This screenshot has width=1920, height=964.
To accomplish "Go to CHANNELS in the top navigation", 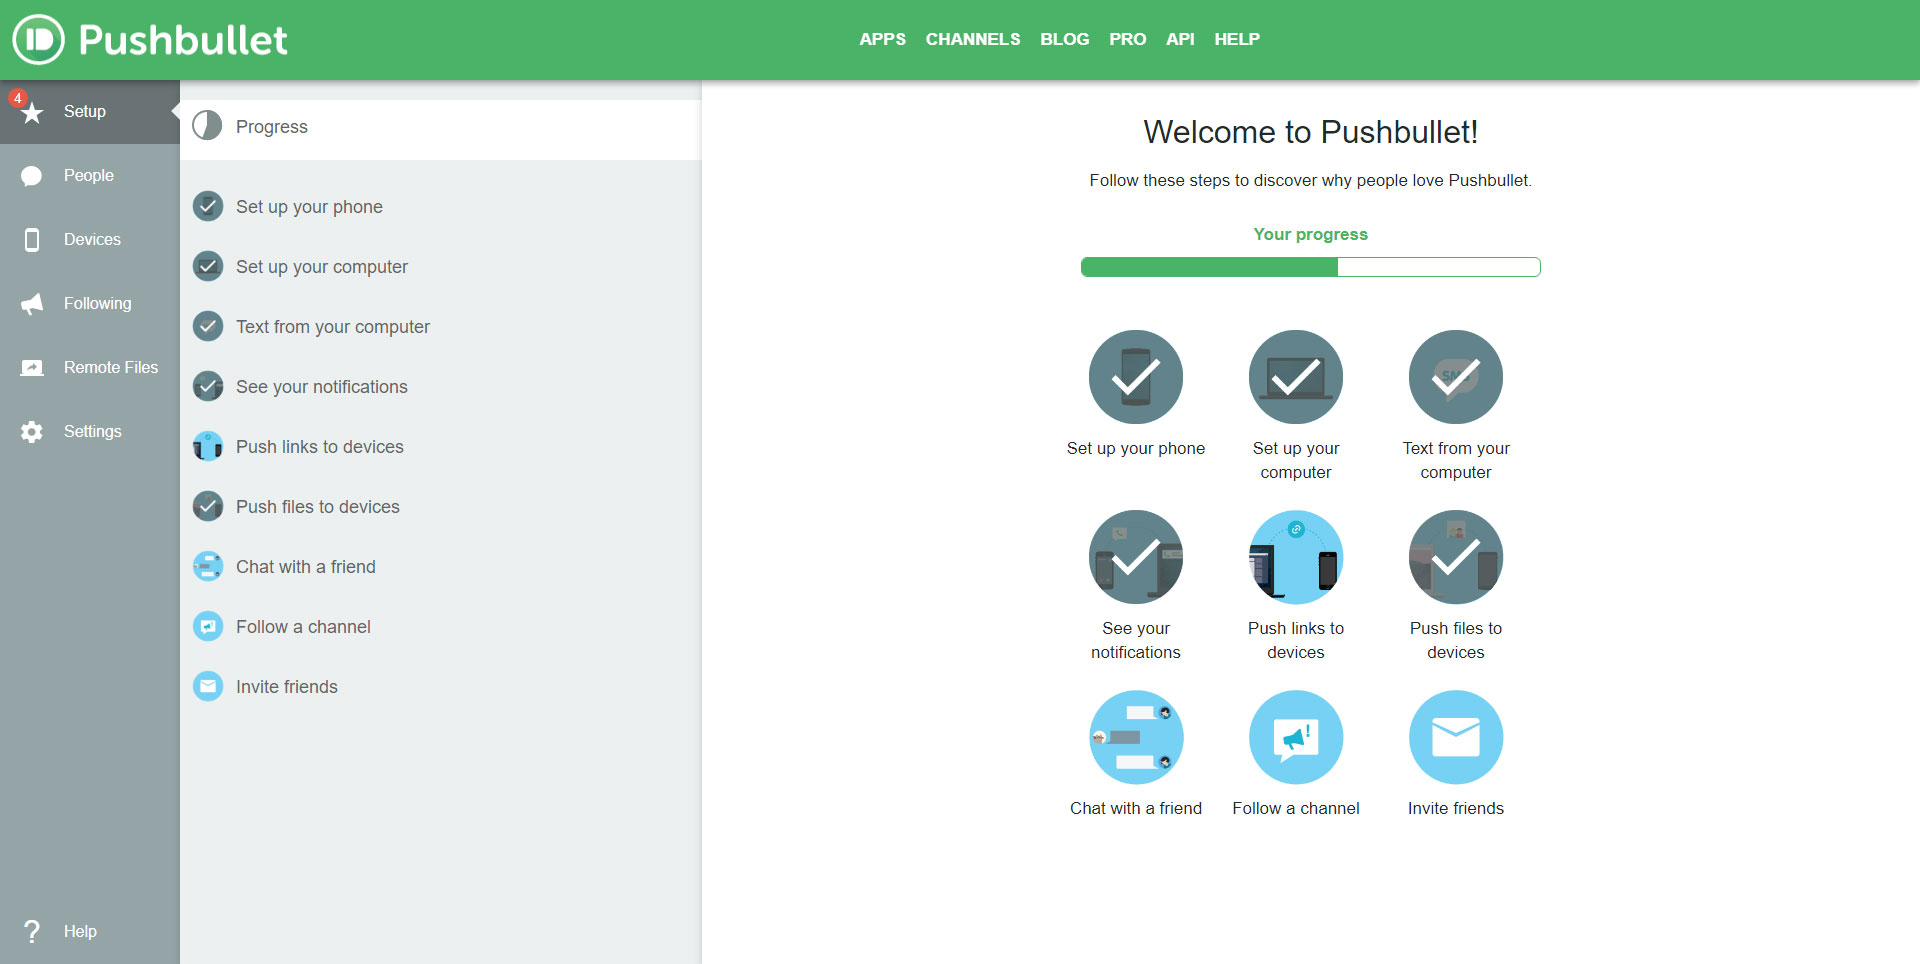I will (x=973, y=39).
